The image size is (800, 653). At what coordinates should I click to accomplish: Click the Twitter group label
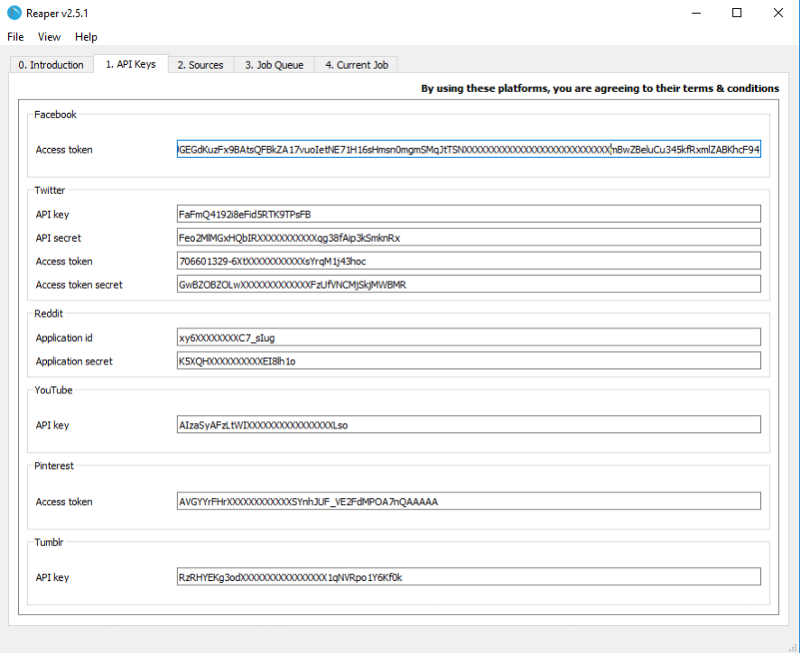pyautogui.click(x=49, y=190)
